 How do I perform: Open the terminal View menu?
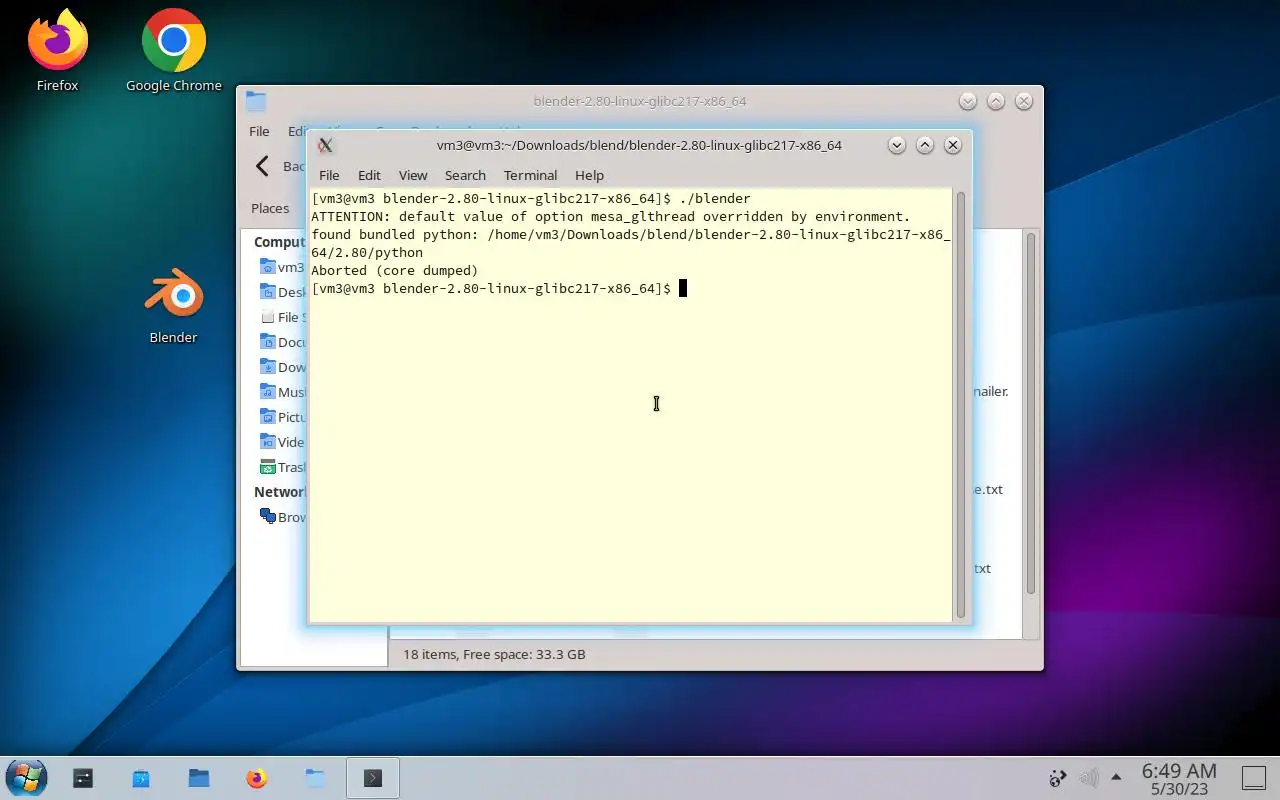click(x=413, y=175)
